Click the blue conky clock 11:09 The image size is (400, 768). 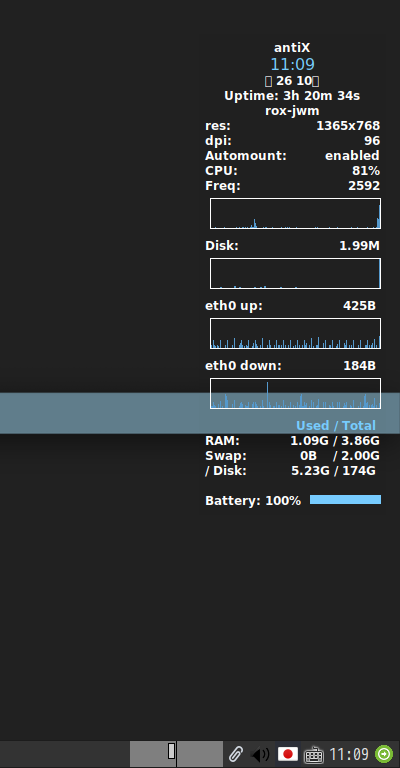pyautogui.click(x=292, y=64)
